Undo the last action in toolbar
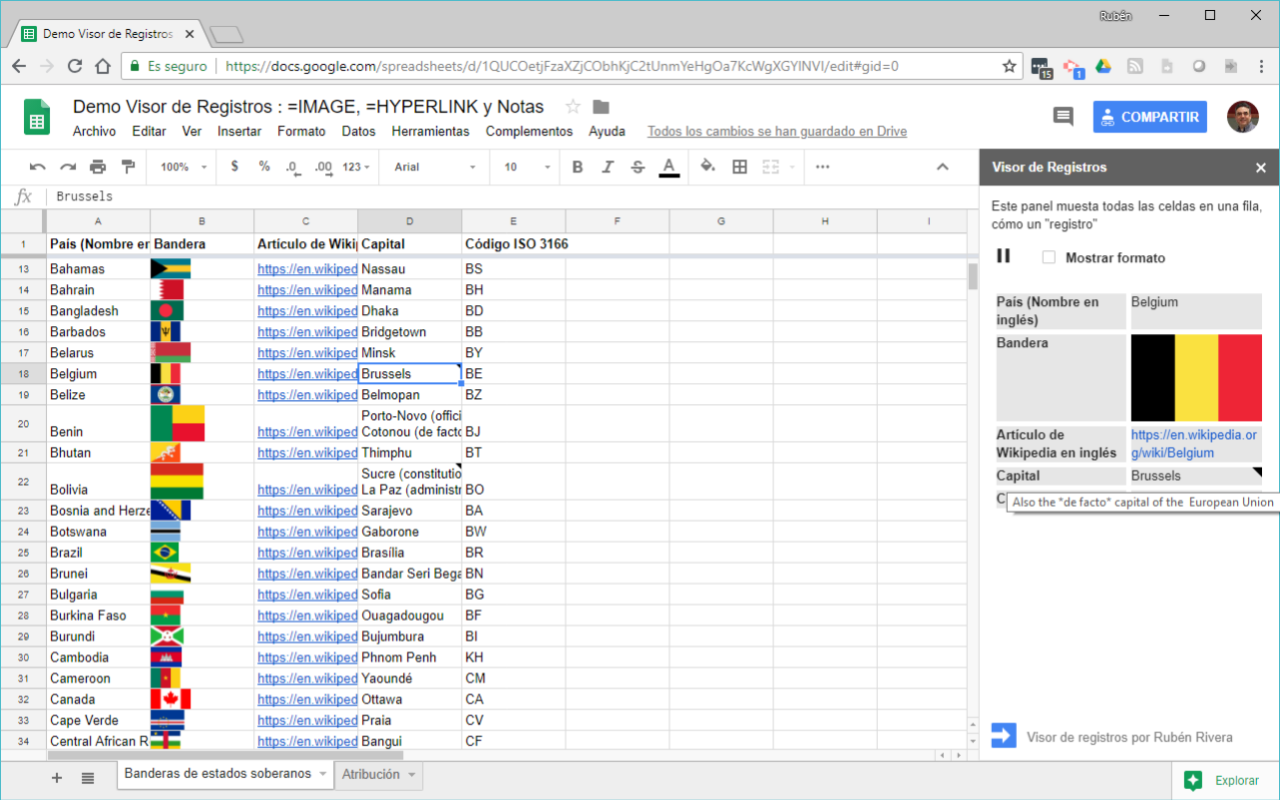Image resolution: width=1280 pixels, height=800 pixels. [x=38, y=167]
